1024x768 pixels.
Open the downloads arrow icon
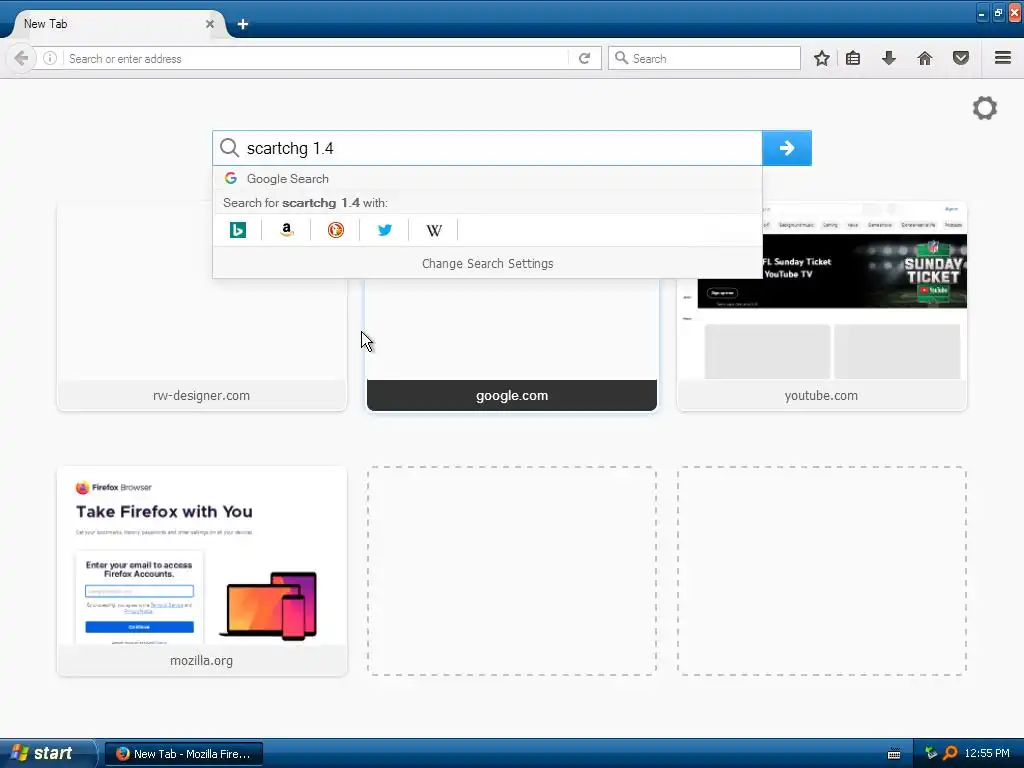pyautogui.click(x=889, y=58)
